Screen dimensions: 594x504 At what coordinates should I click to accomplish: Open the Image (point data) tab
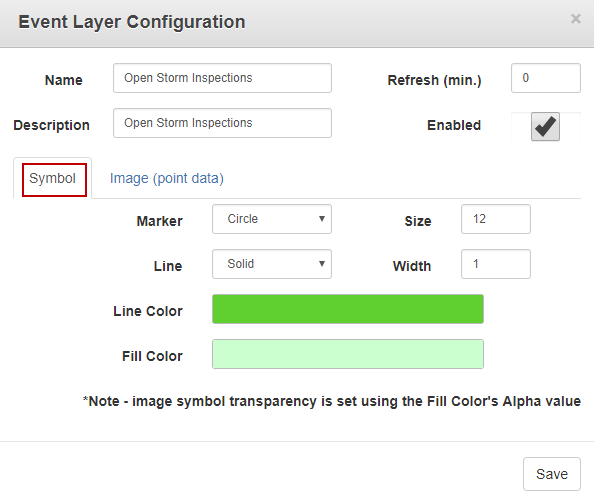tap(167, 178)
